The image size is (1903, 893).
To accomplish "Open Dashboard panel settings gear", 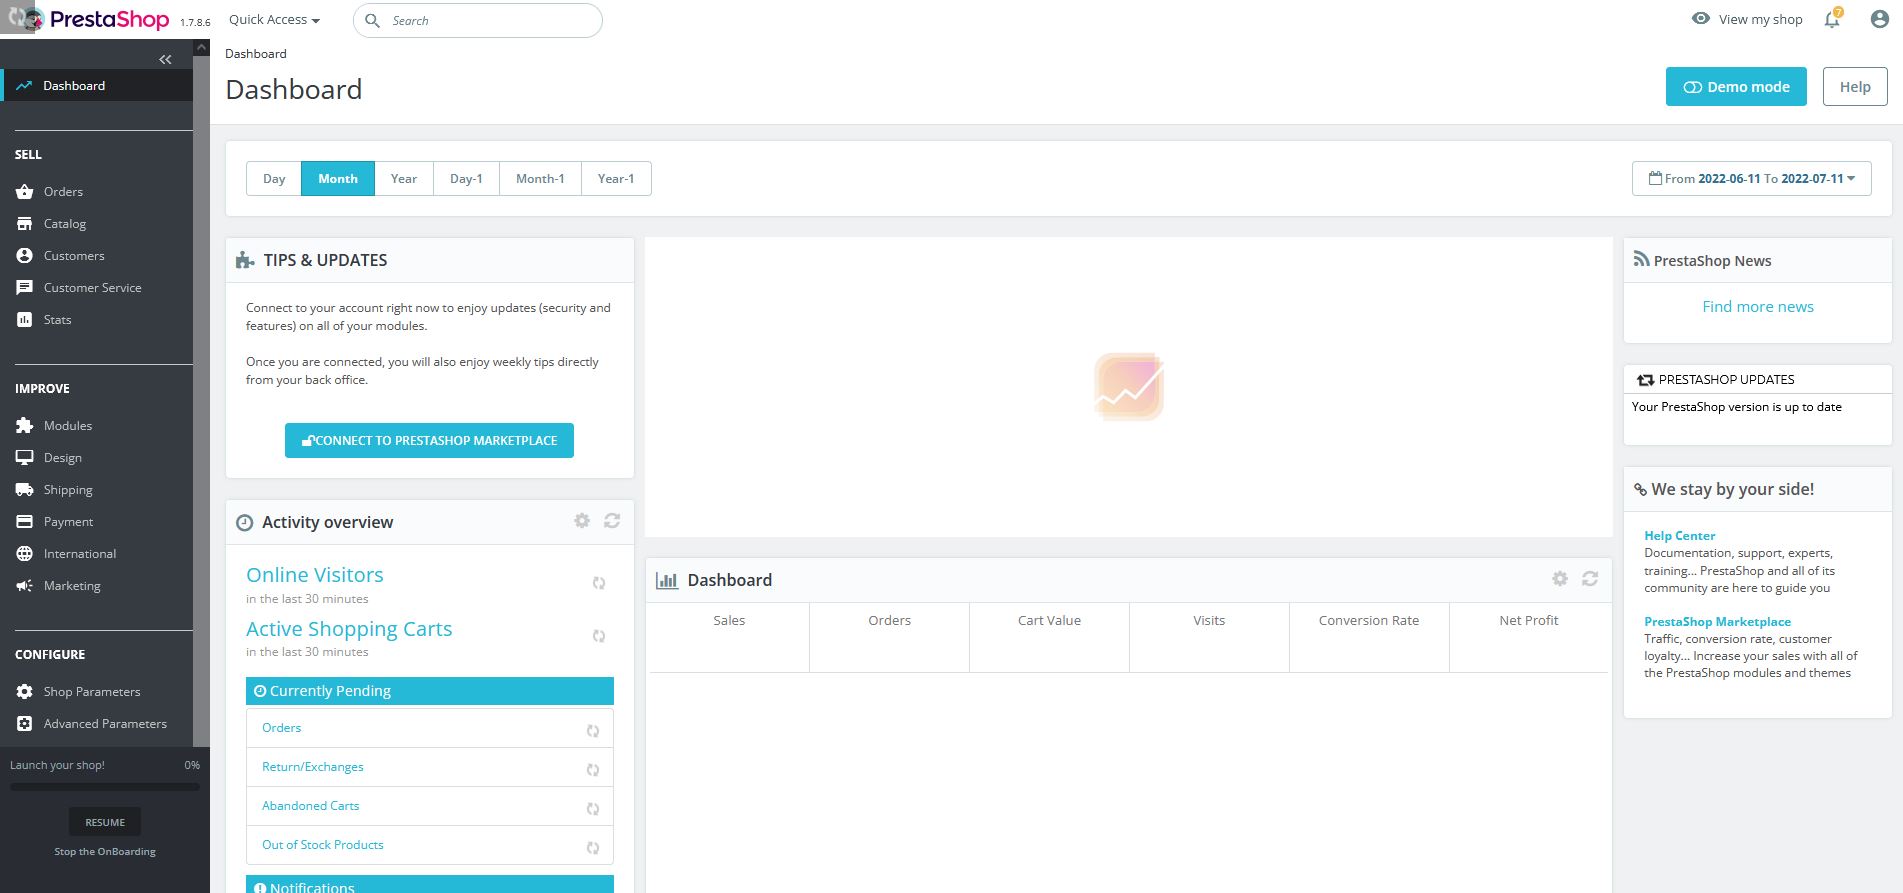I will (1560, 579).
